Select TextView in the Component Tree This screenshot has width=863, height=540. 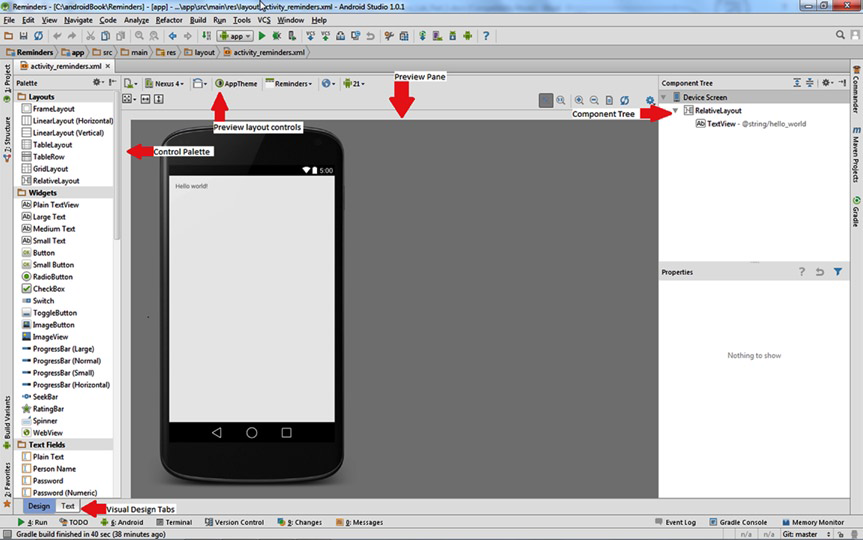(x=721, y=124)
